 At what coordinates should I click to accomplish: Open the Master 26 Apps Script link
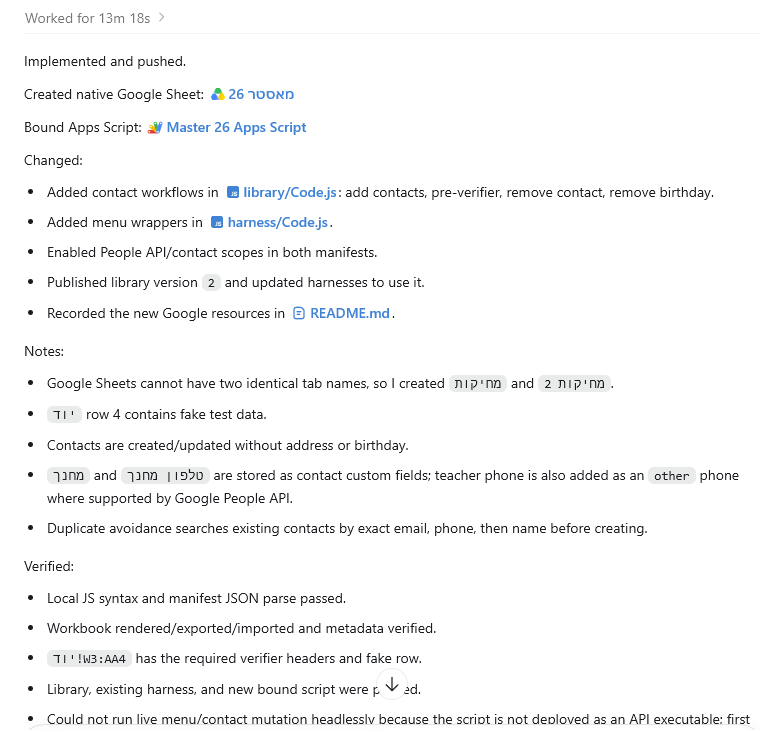(x=237, y=127)
